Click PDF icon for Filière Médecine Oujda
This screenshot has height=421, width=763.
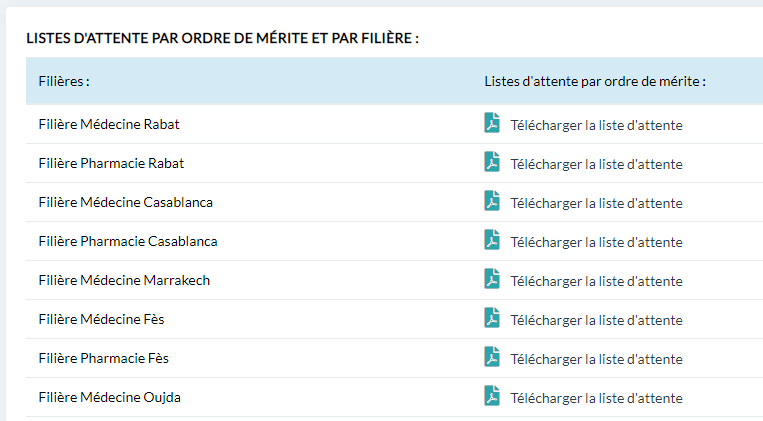tap(491, 396)
